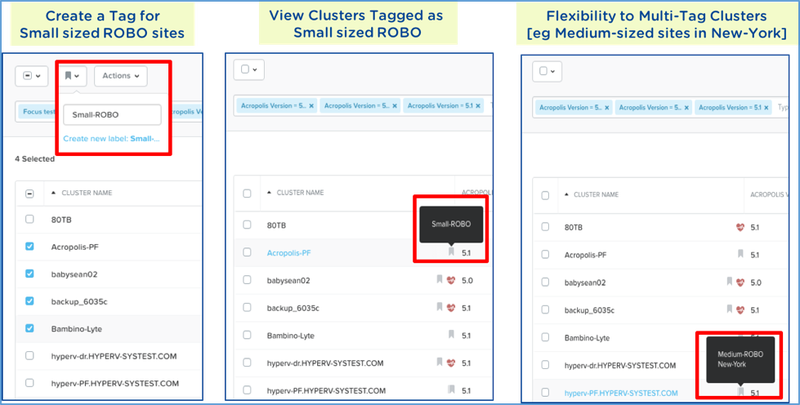Click hyperv-PF row's bookmark icon in middle panel
The height and width of the screenshot is (405, 800).
451,390
